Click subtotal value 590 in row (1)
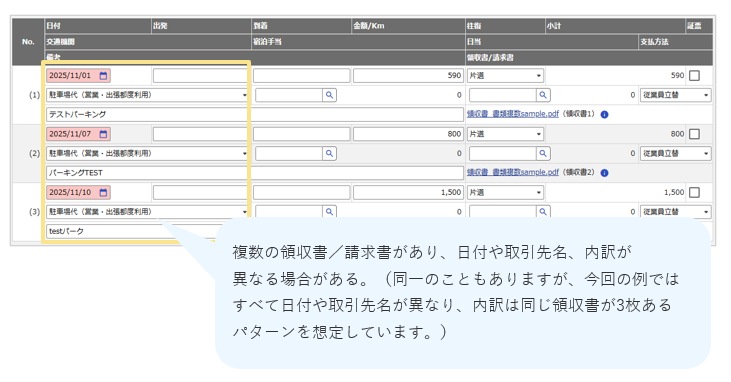Image resolution: width=731 pixels, height=382 pixels. (677, 75)
